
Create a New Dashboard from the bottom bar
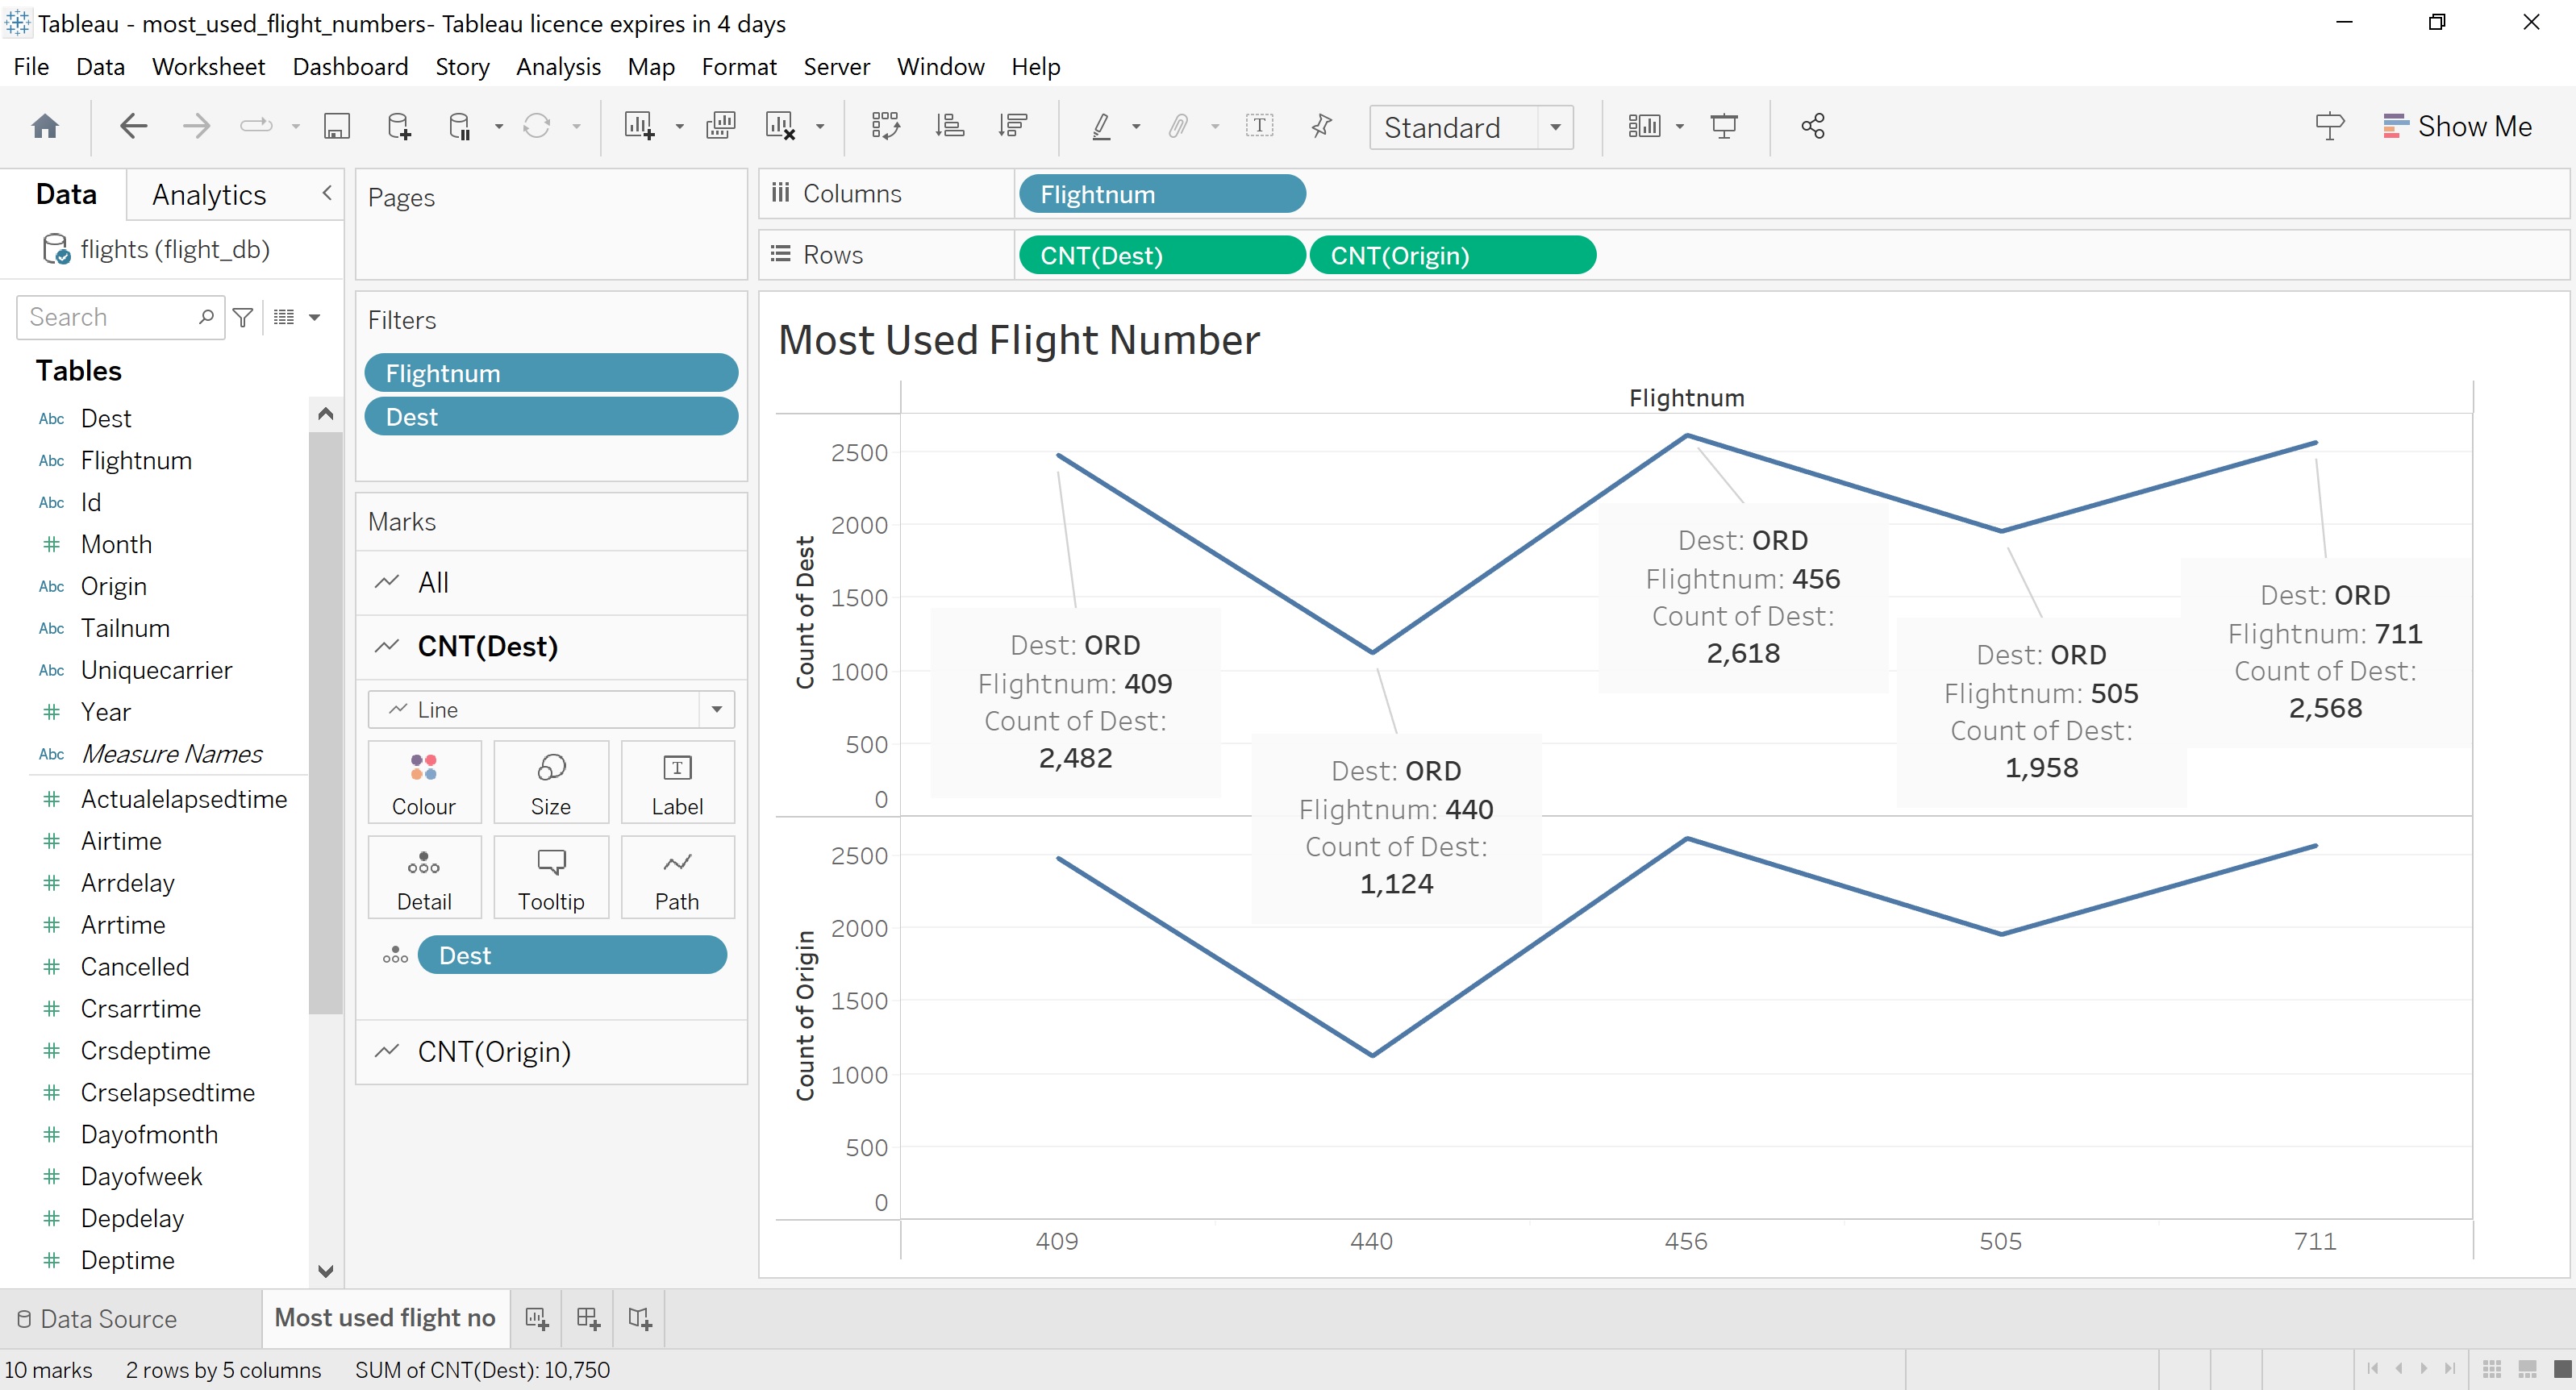coord(588,1318)
